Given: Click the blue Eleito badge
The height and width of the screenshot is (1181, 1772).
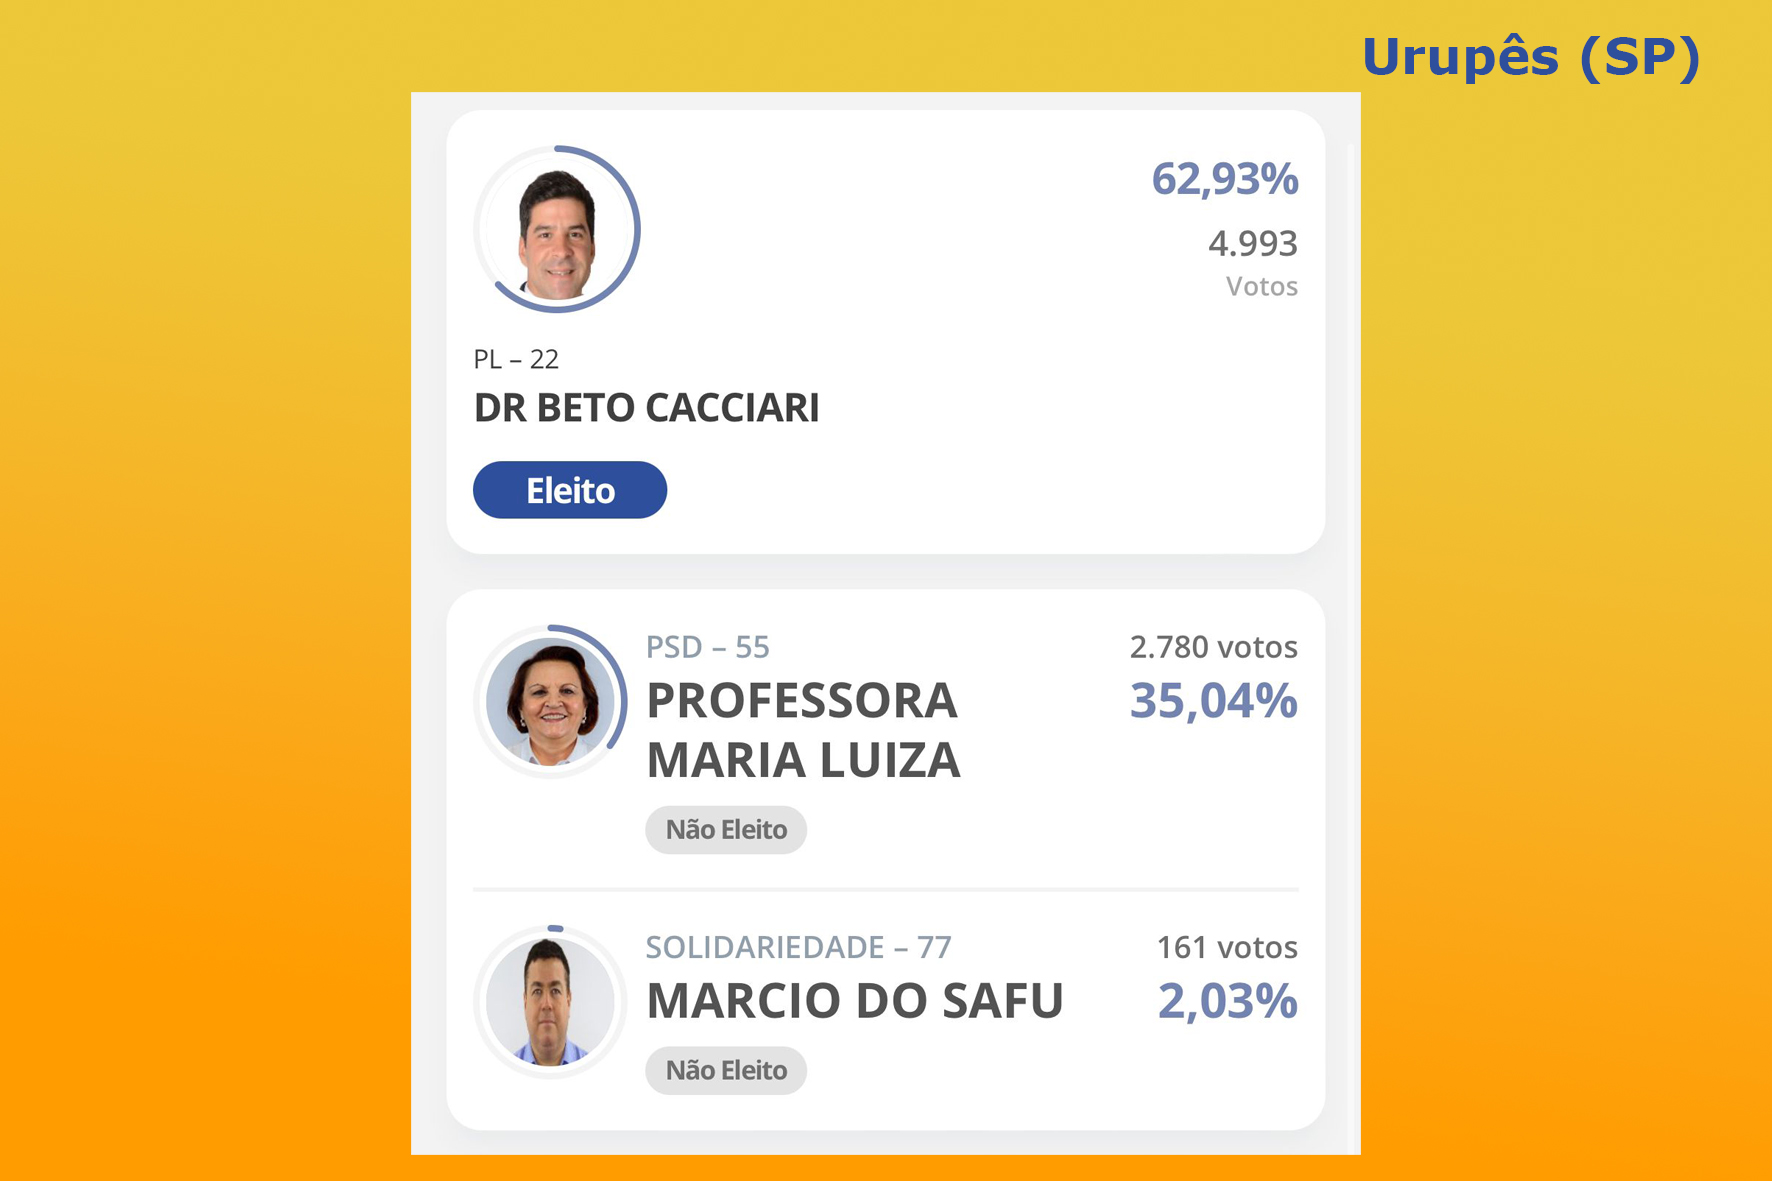Looking at the screenshot, I should 570,490.
